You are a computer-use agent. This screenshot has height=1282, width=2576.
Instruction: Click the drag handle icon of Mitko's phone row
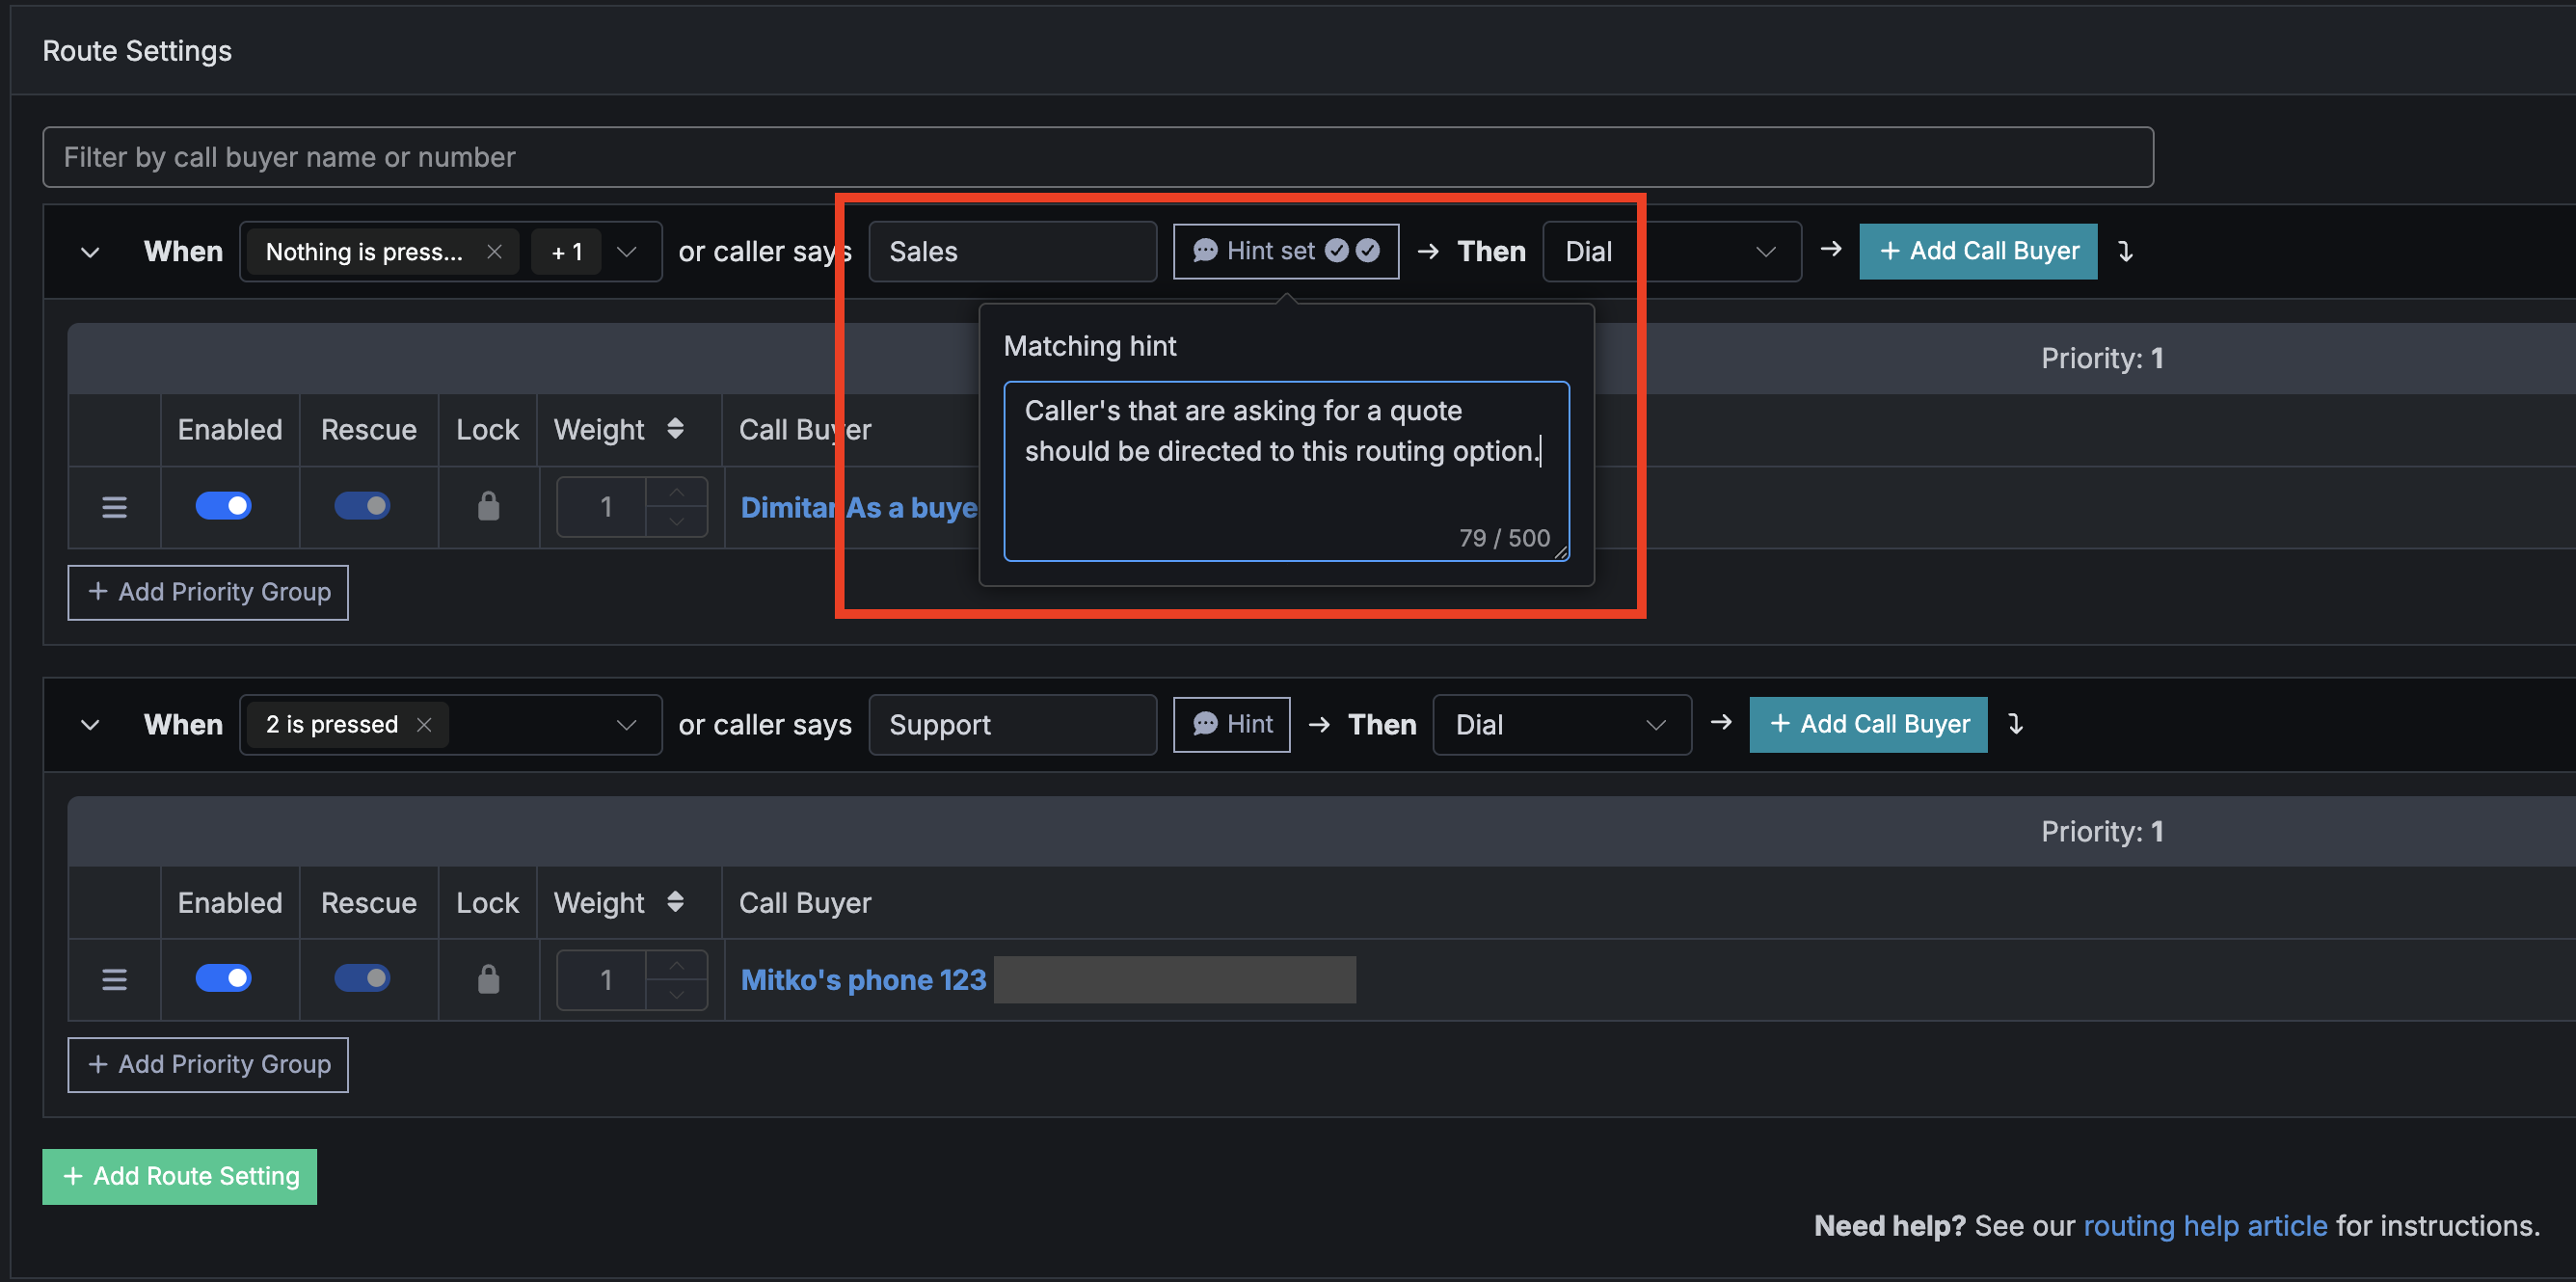pyautogui.click(x=114, y=979)
